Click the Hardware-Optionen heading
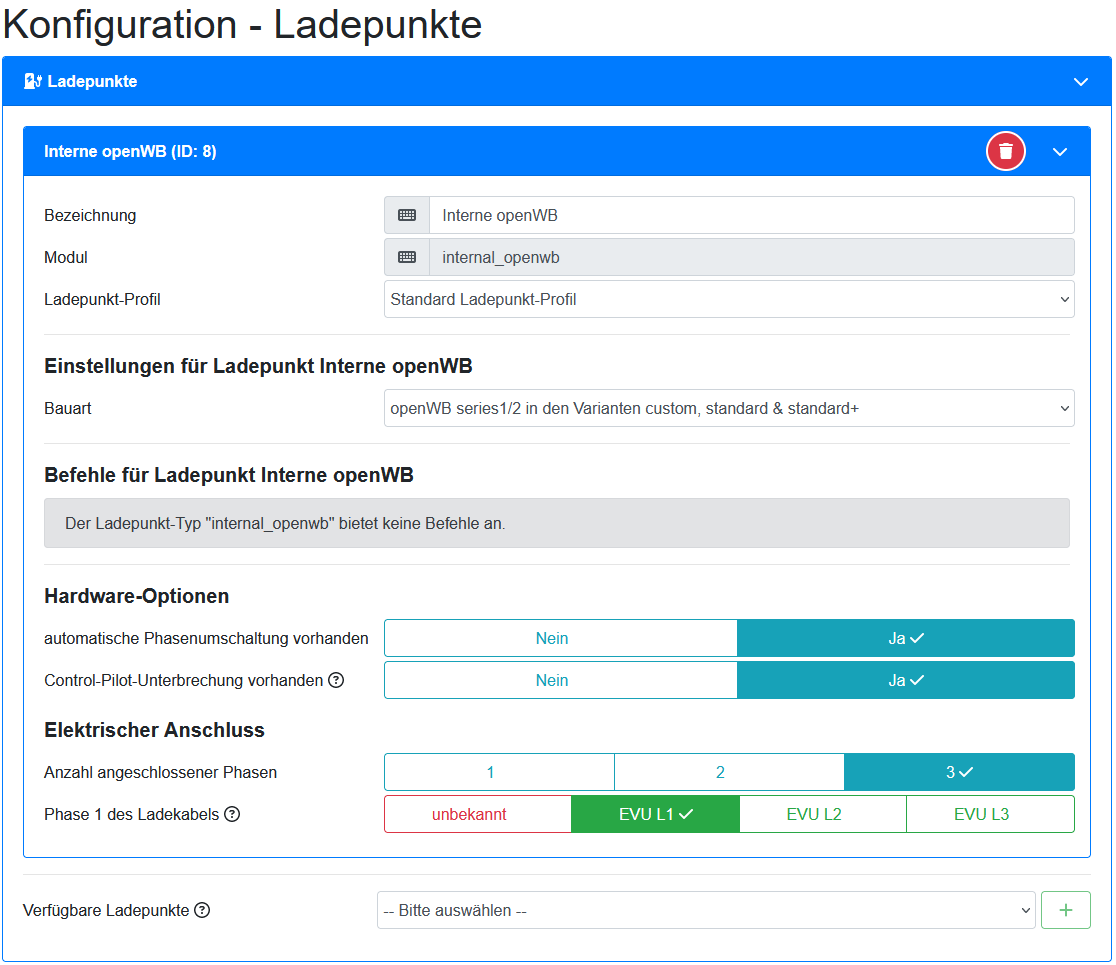1116x965 pixels. coord(137,596)
